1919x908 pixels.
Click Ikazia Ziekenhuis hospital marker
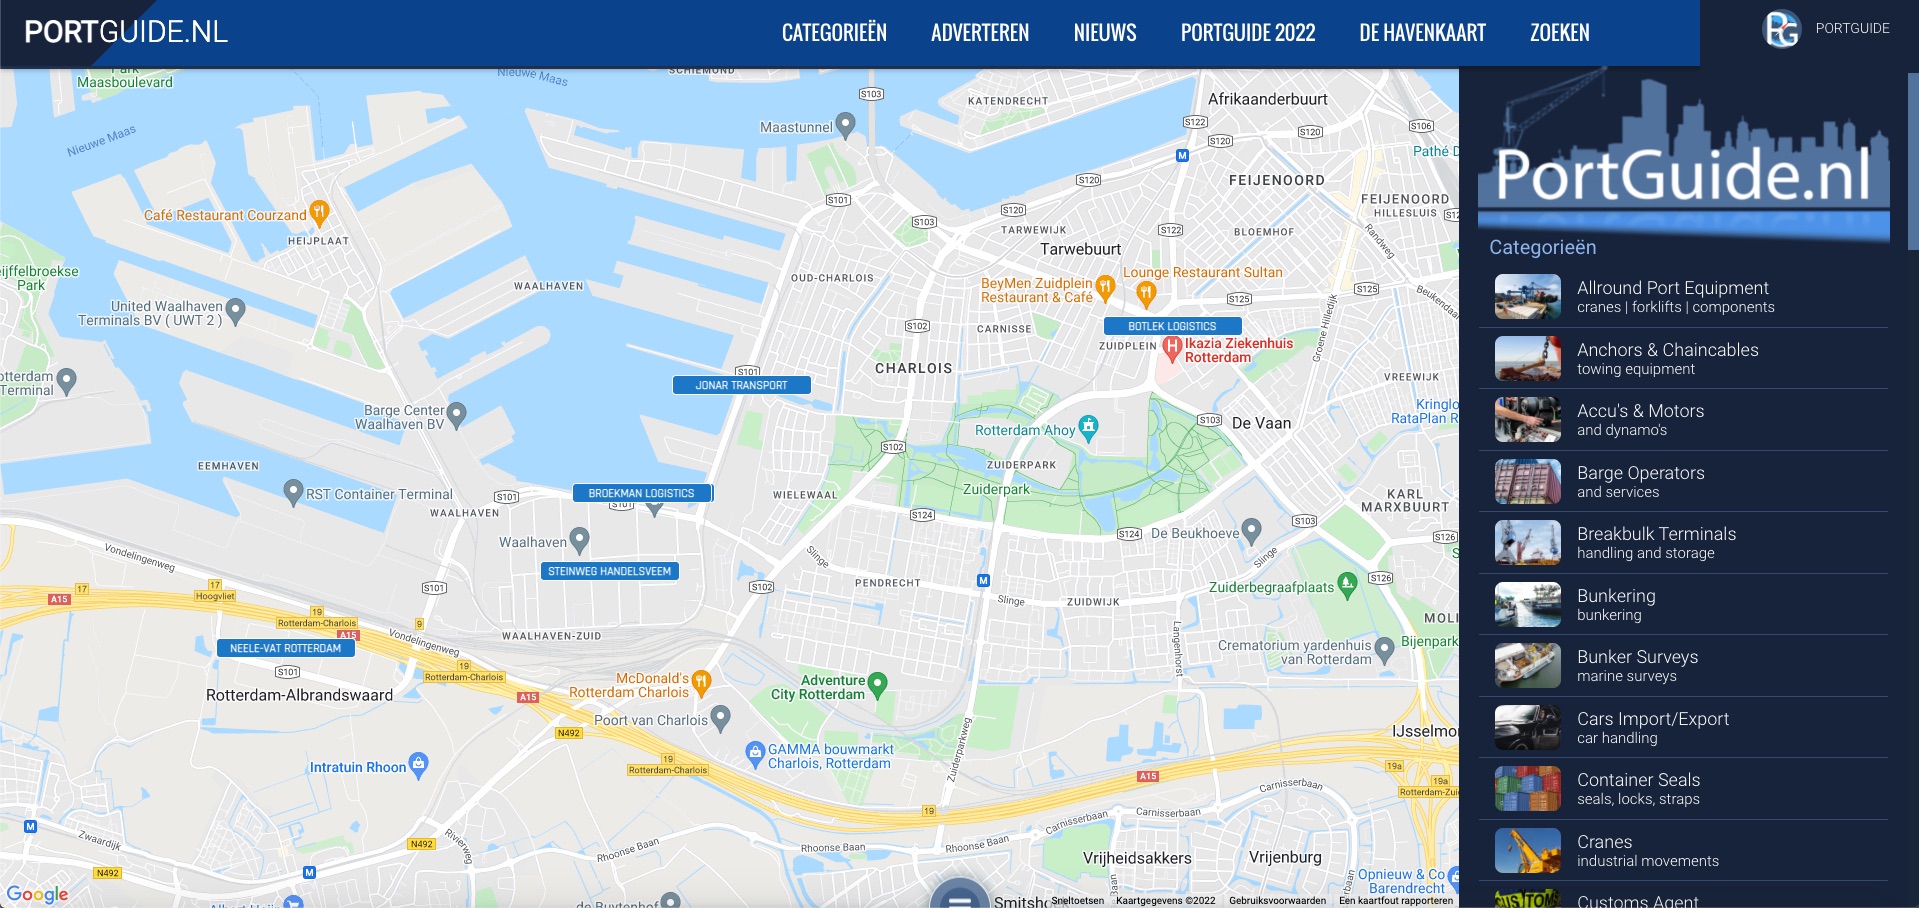(x=1172, y=348)
